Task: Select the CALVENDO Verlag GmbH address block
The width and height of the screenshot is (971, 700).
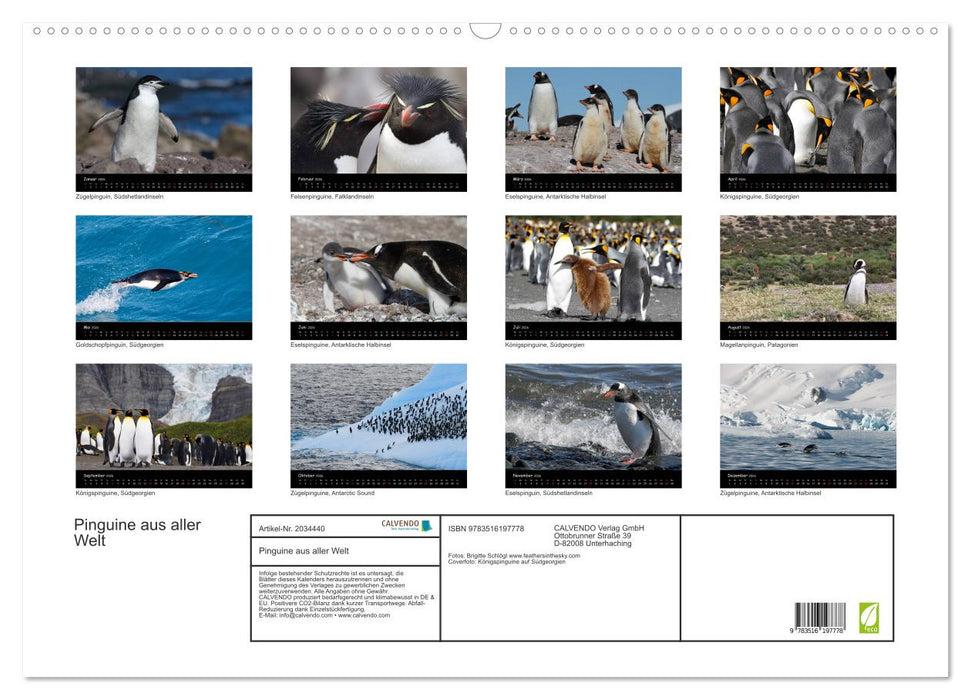Action: [x=598, y=535]
